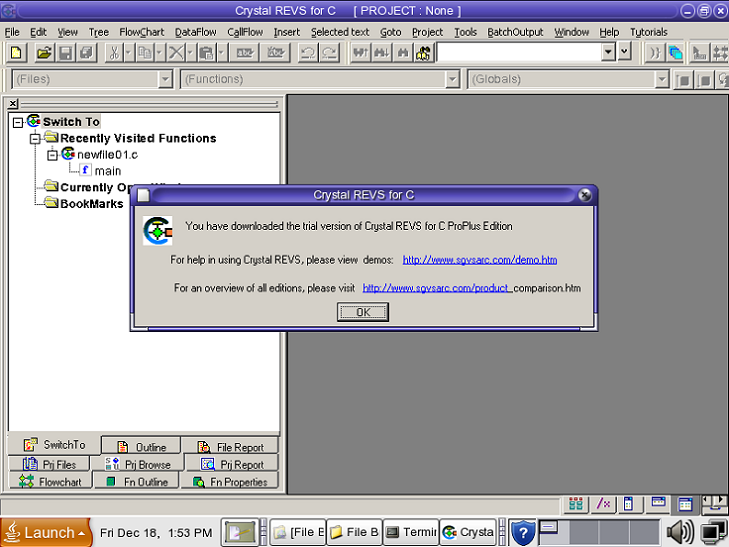Click the Find Previous binoculars-up icon
The image size is (729, 547).
(x=360, y=53)
